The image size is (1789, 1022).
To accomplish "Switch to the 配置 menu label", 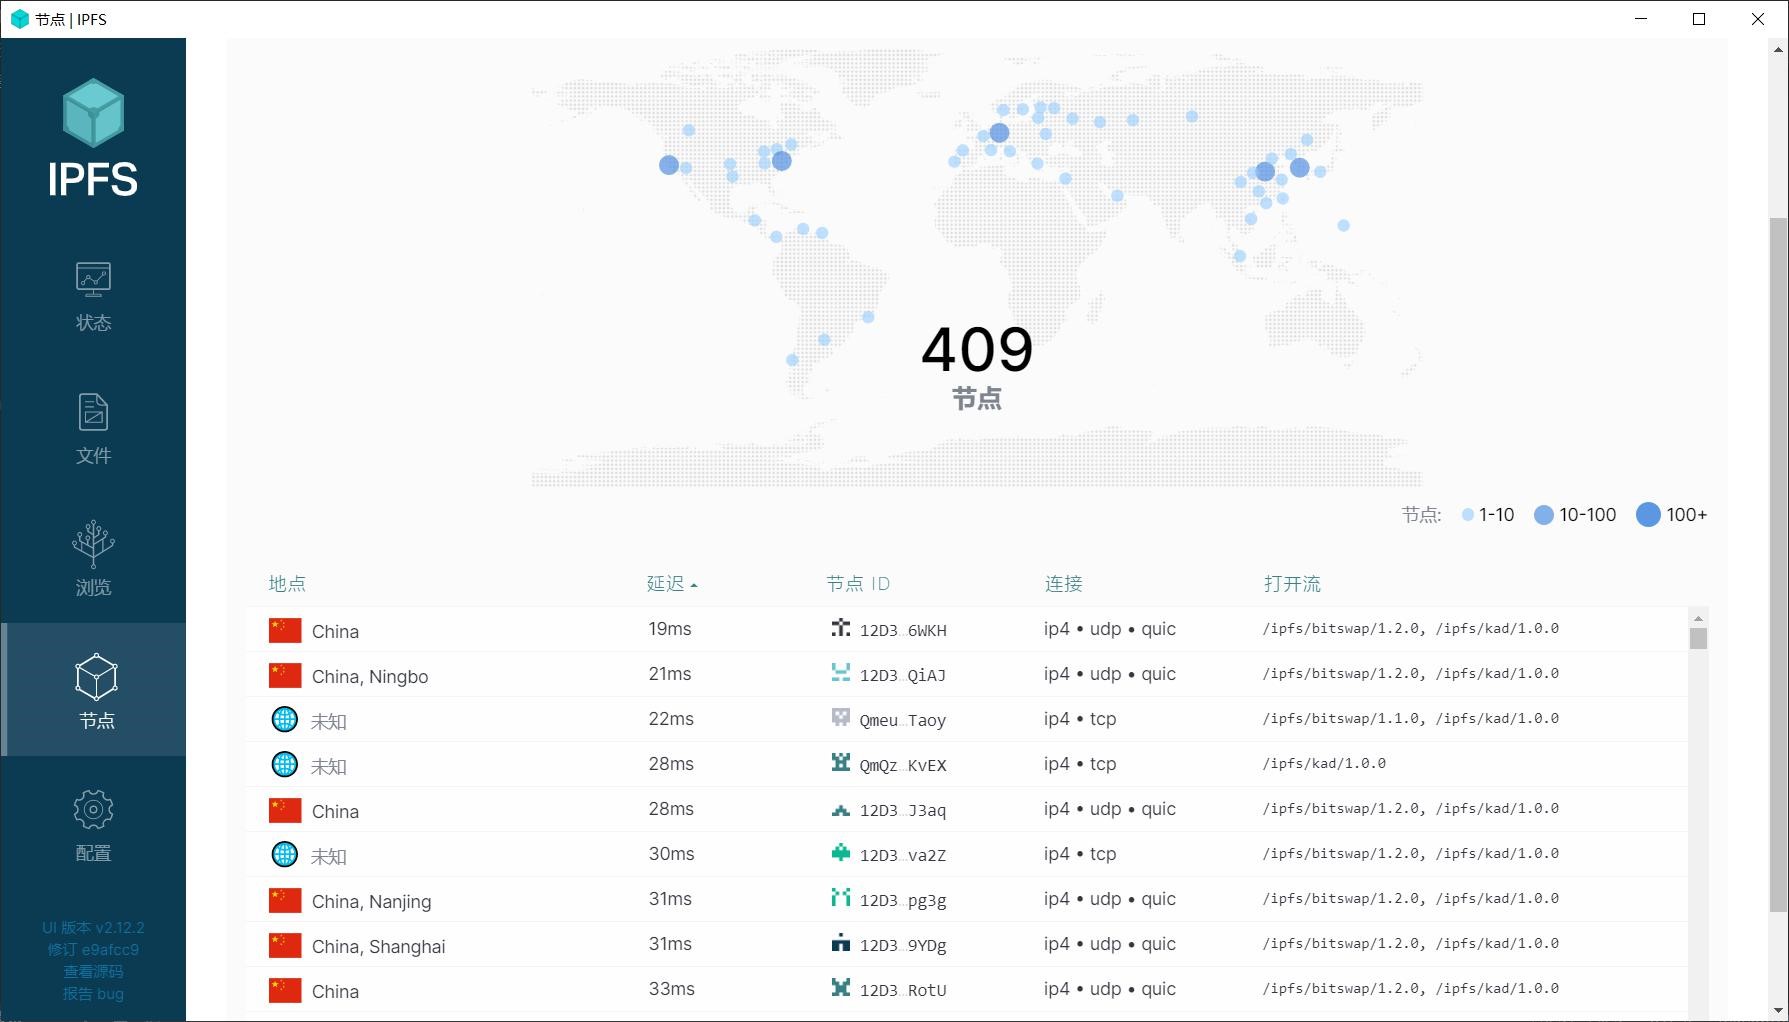I will (x=93, y=853).
